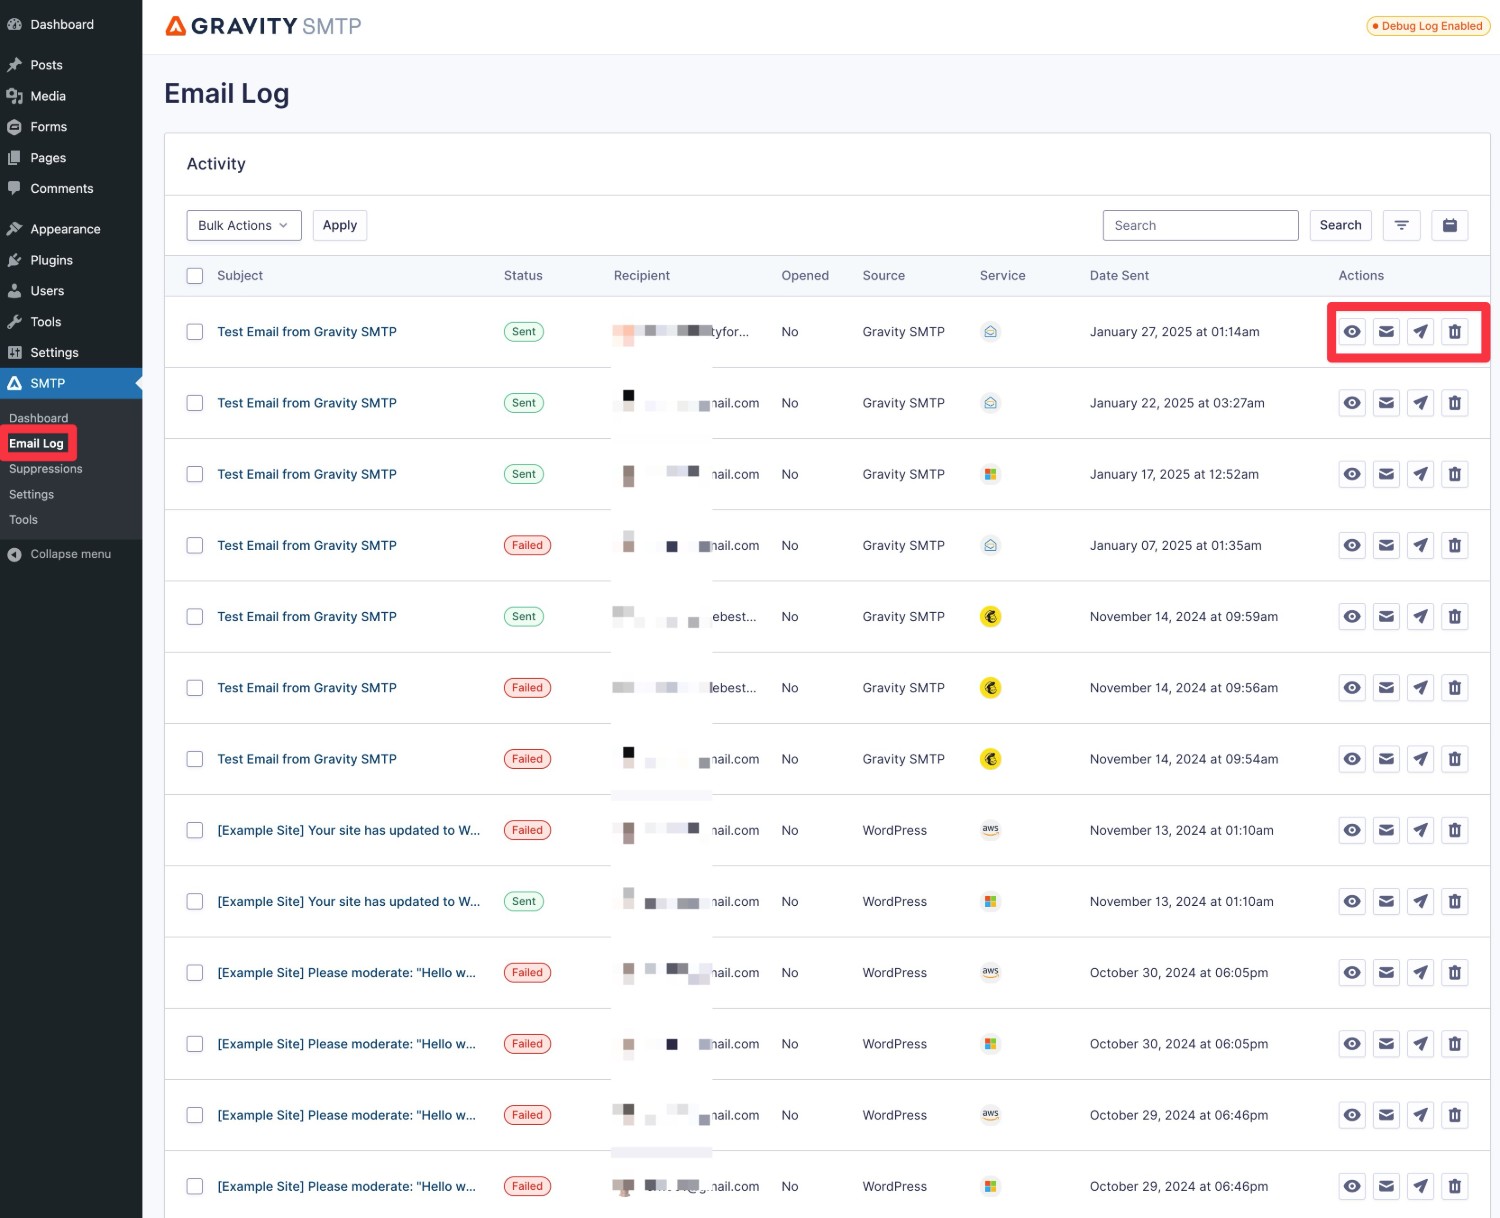
Task: Open the SMTP Tools submenu item
Action: 23,520
